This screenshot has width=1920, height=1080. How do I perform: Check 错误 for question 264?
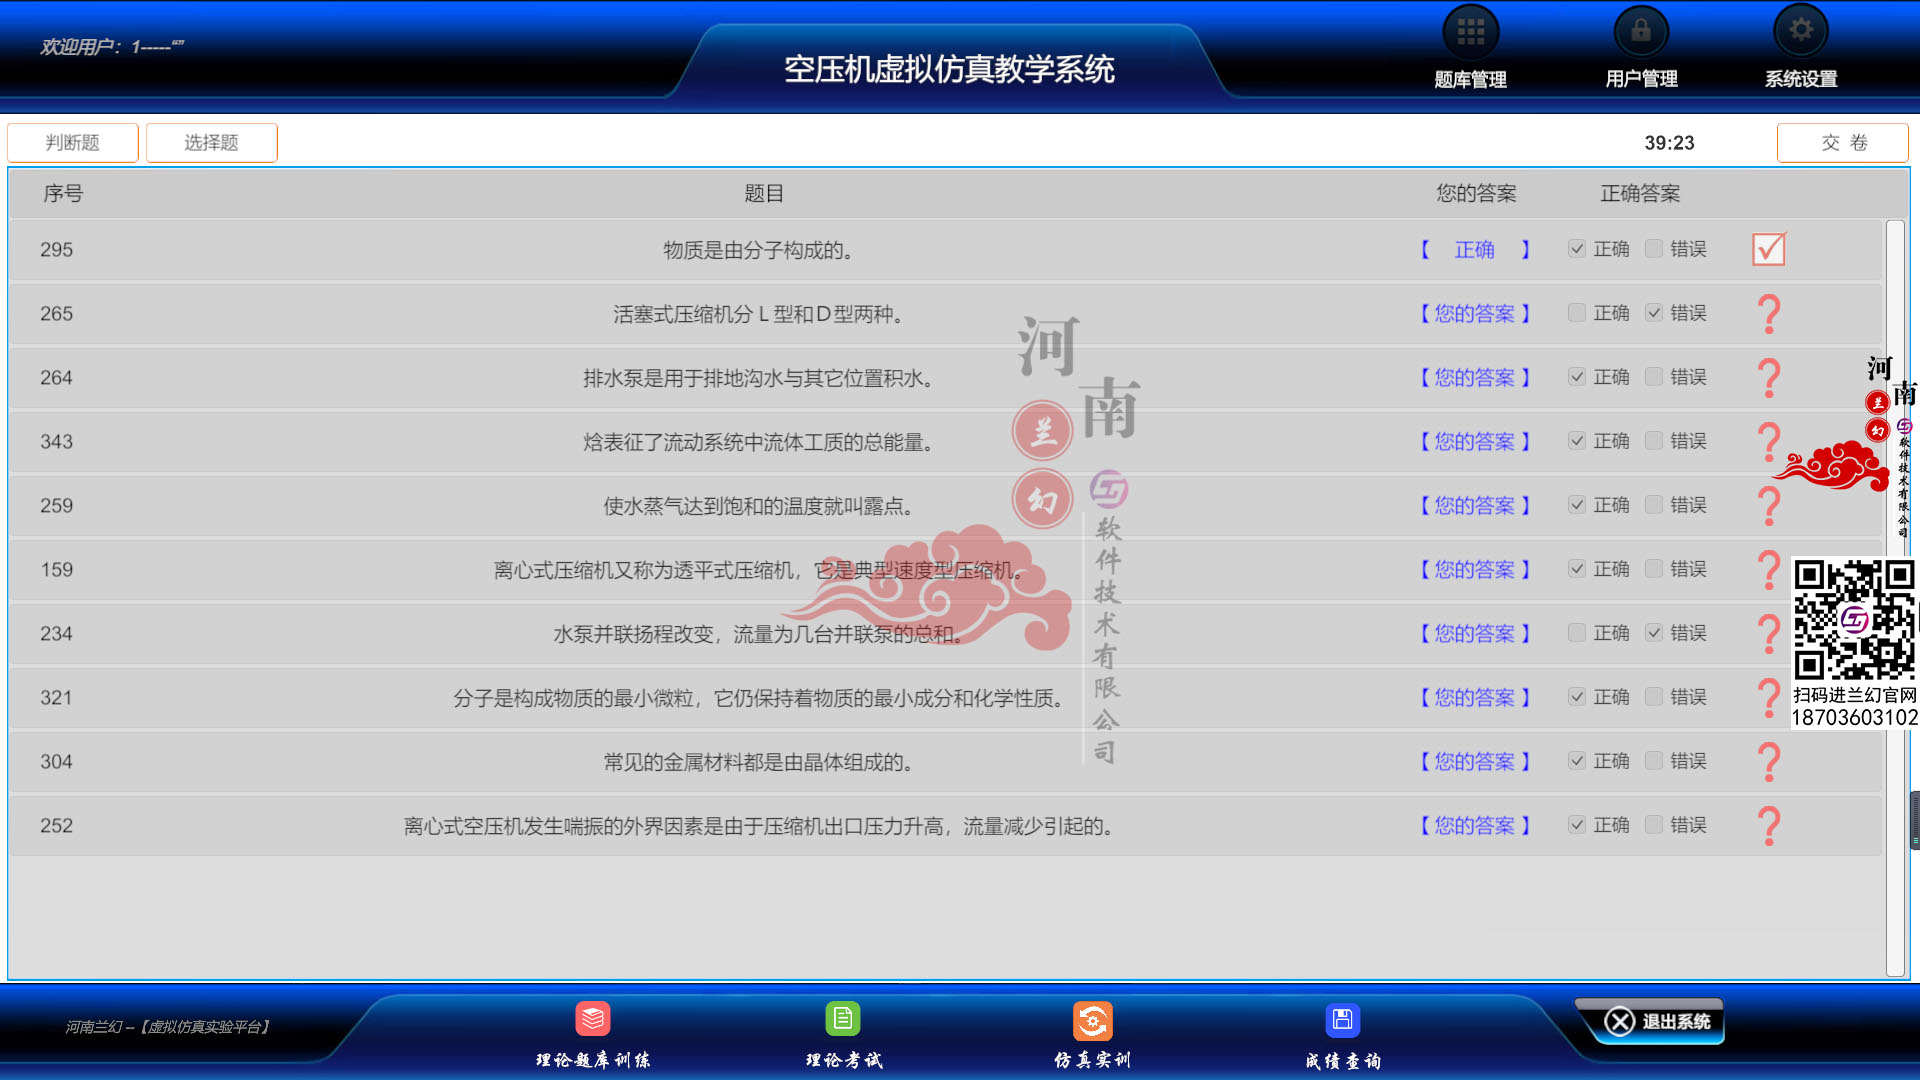[1654, 377]
